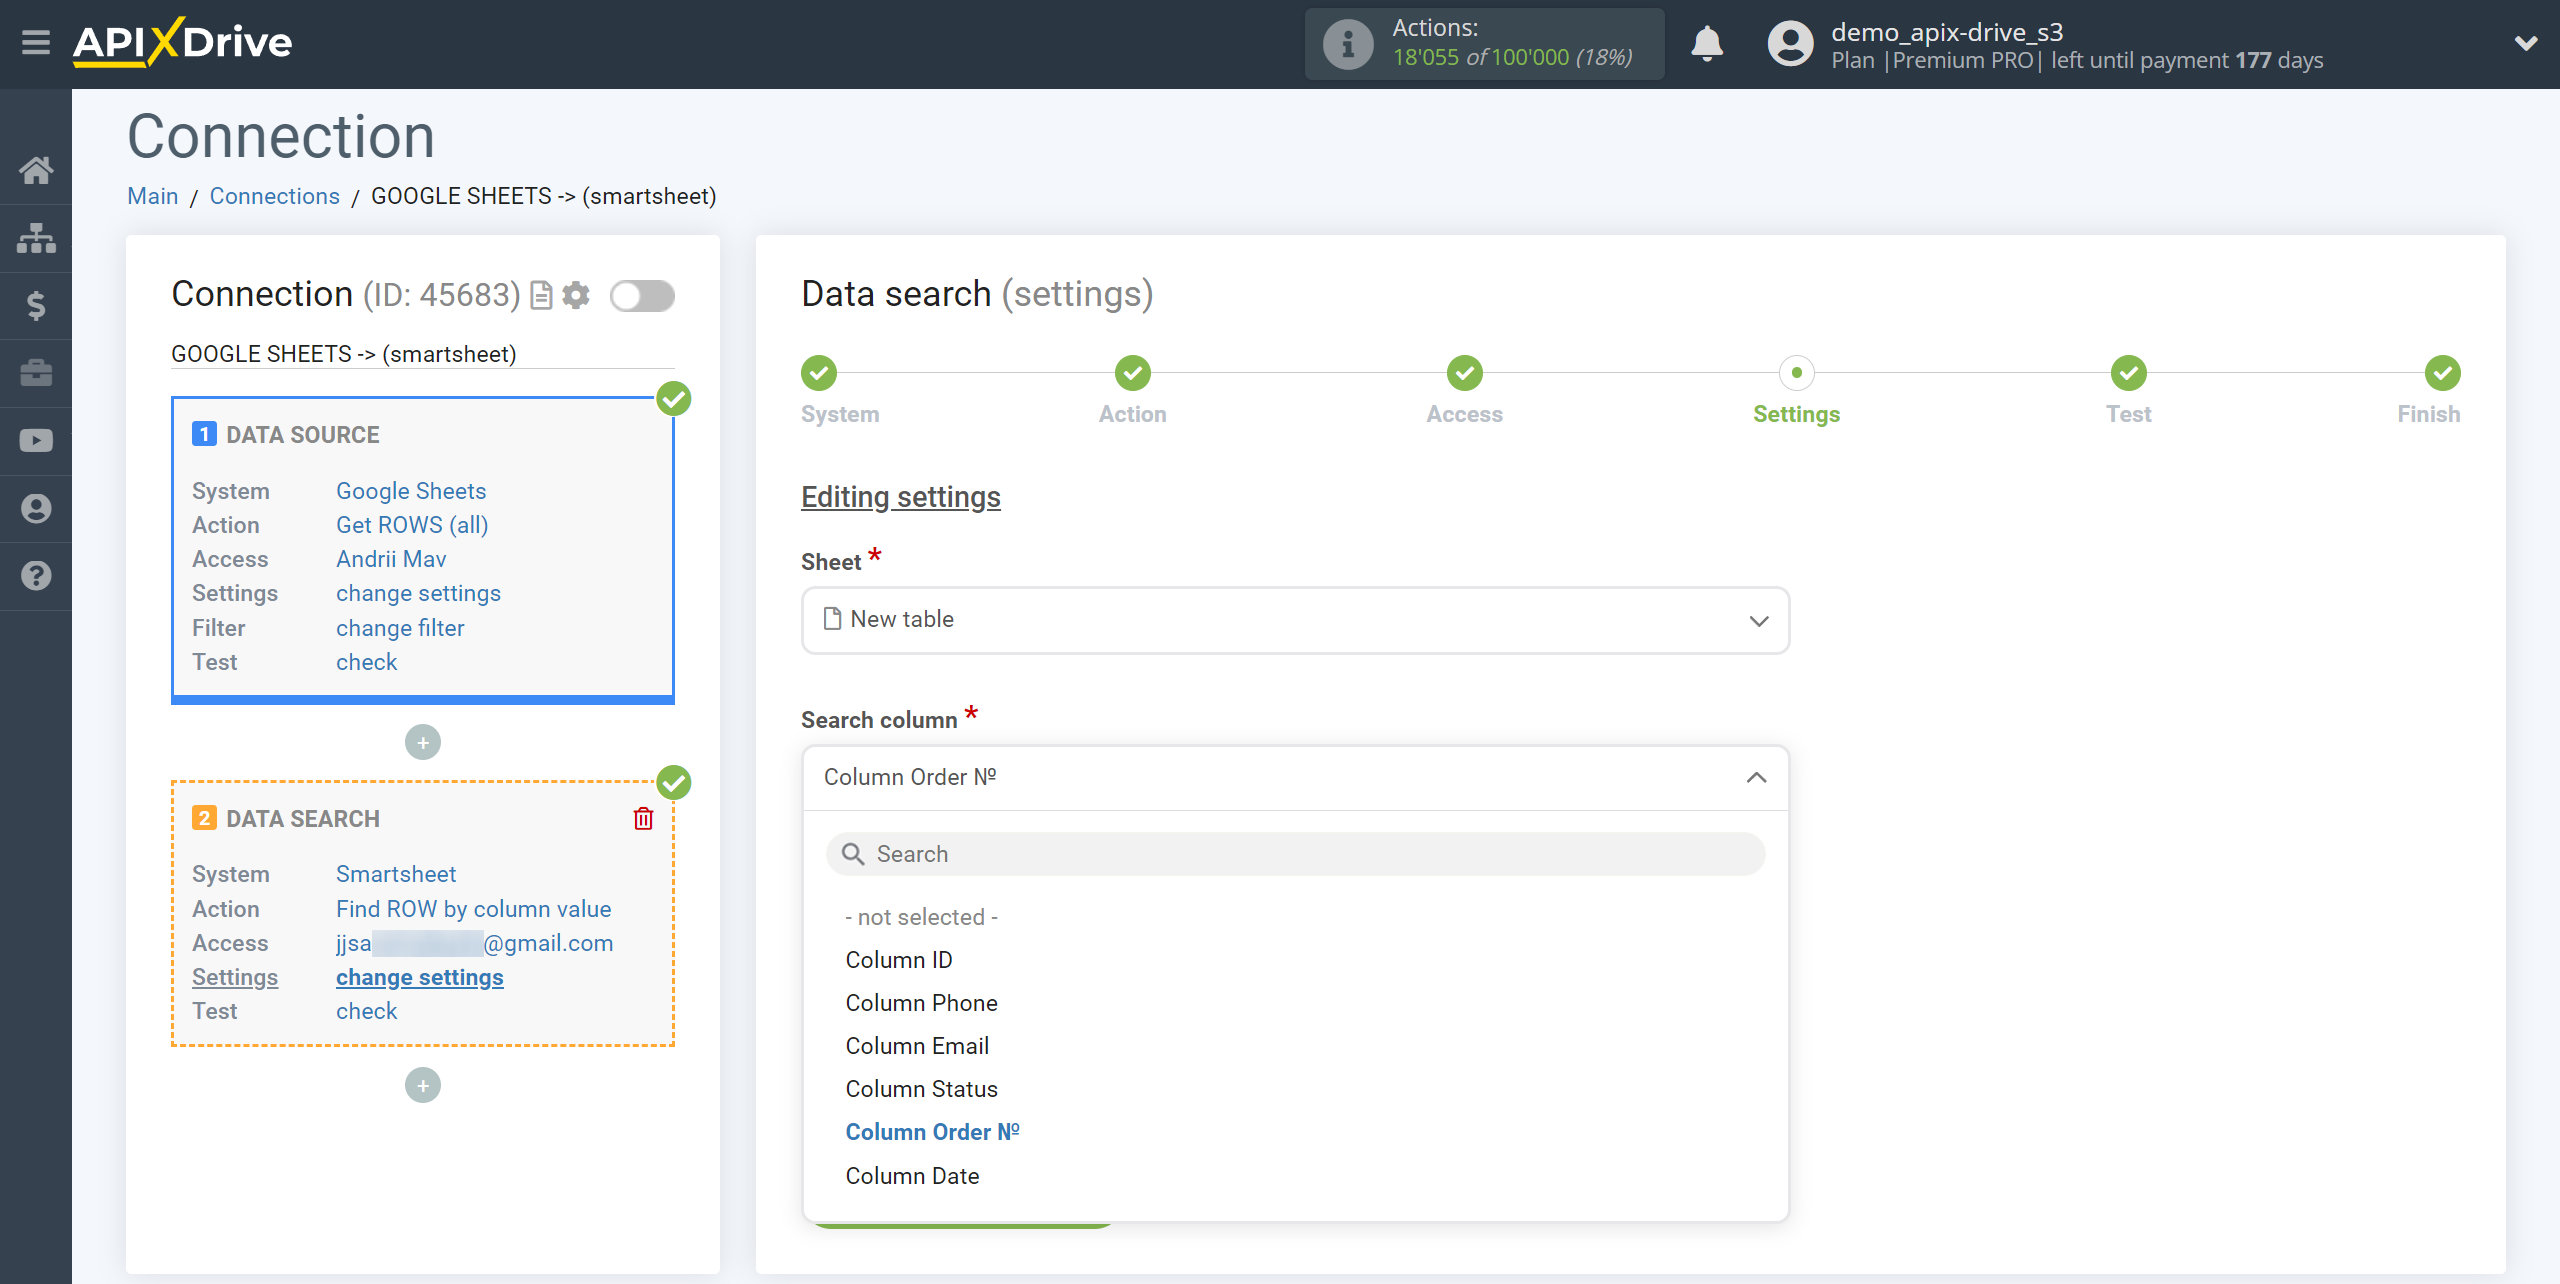Click check in Data Source block

tap(366, 662)
